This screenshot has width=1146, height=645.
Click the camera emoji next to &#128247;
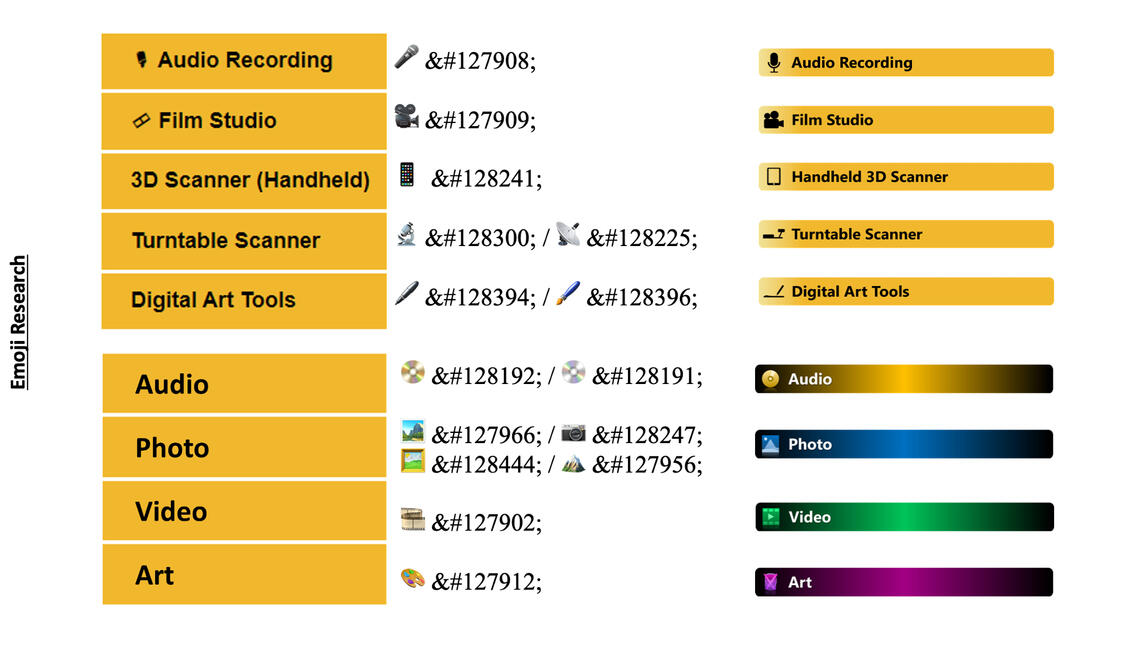click(573, 433)
